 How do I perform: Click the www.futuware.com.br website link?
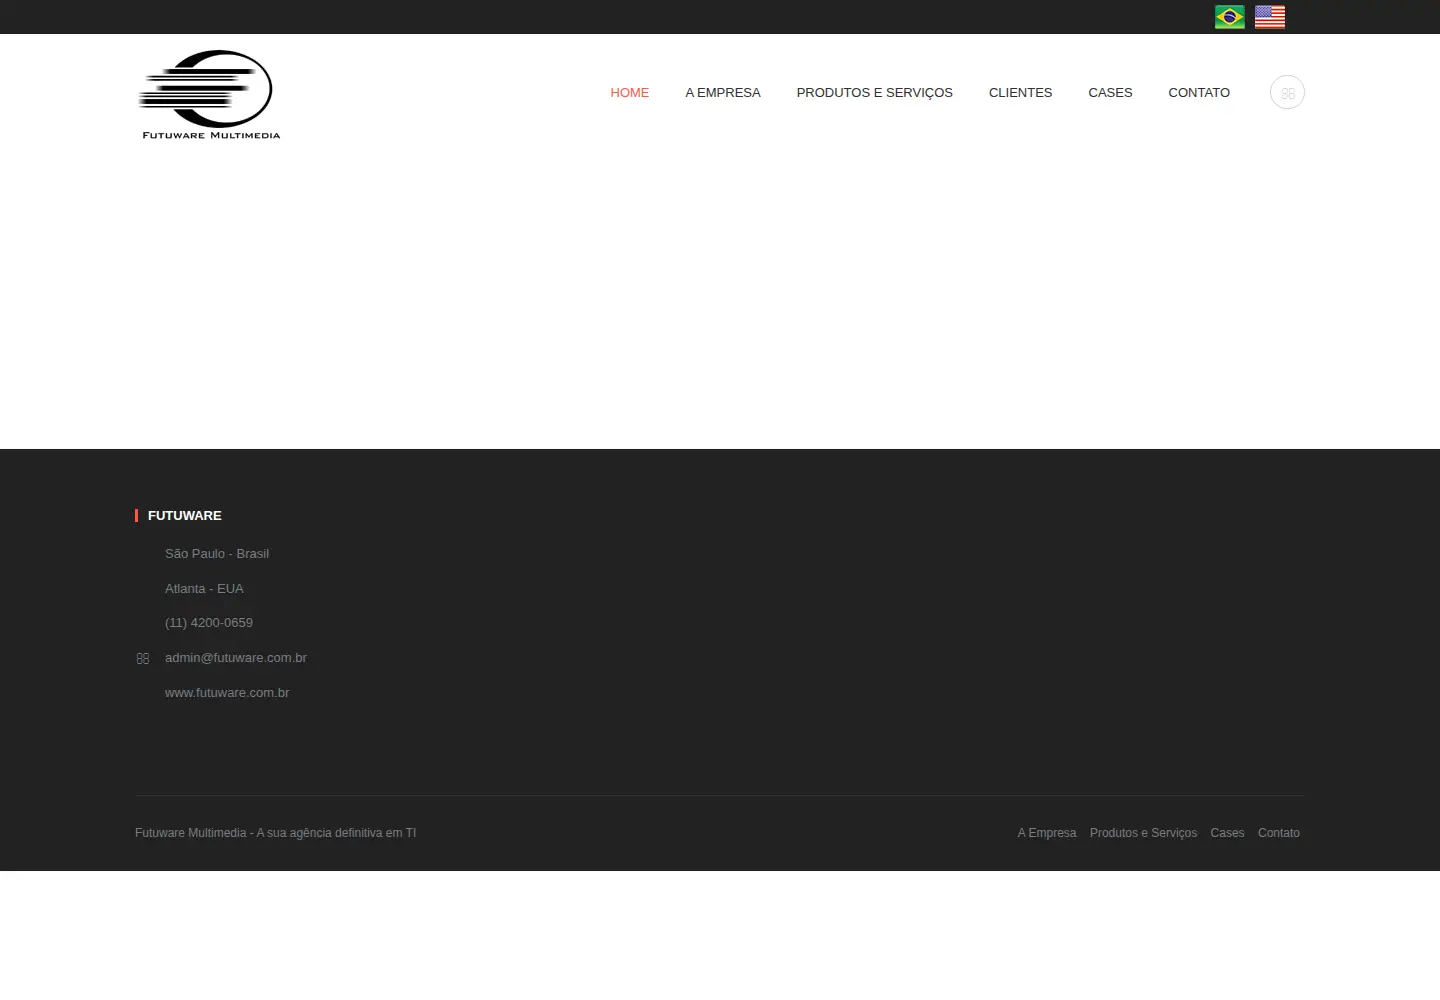[x=226, y=692]
